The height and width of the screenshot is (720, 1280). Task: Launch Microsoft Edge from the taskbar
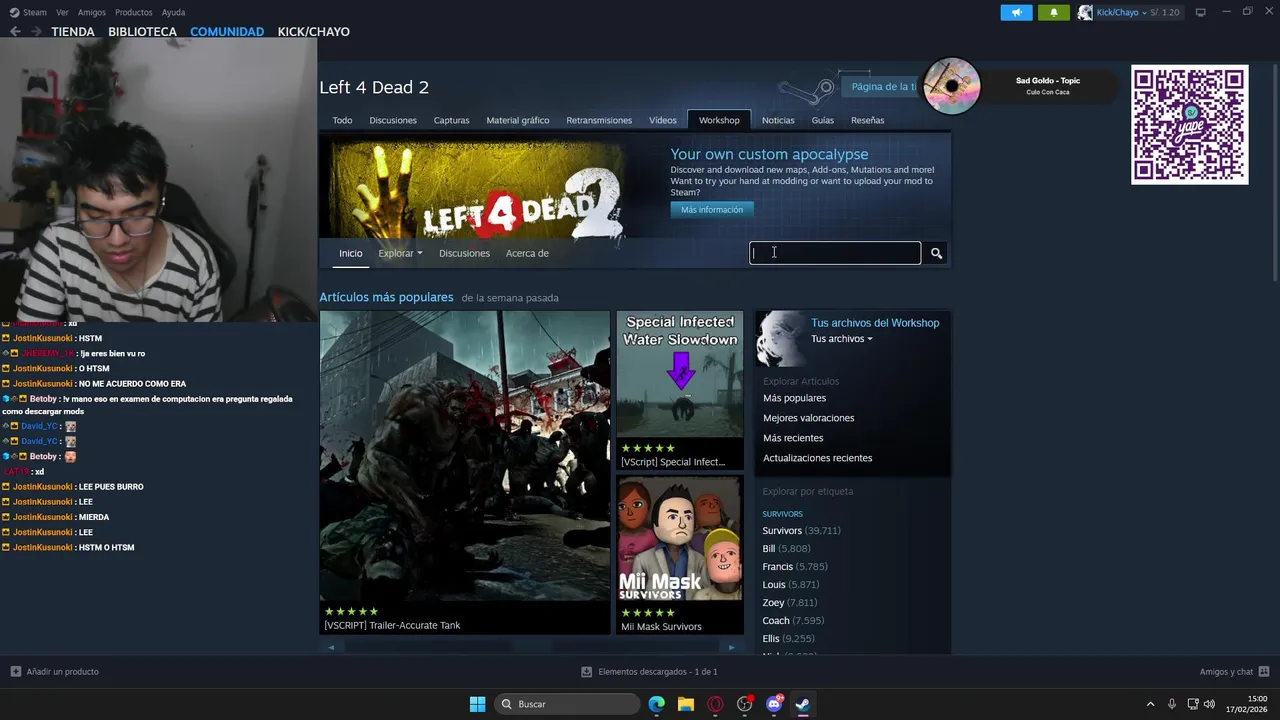point(656,704)
